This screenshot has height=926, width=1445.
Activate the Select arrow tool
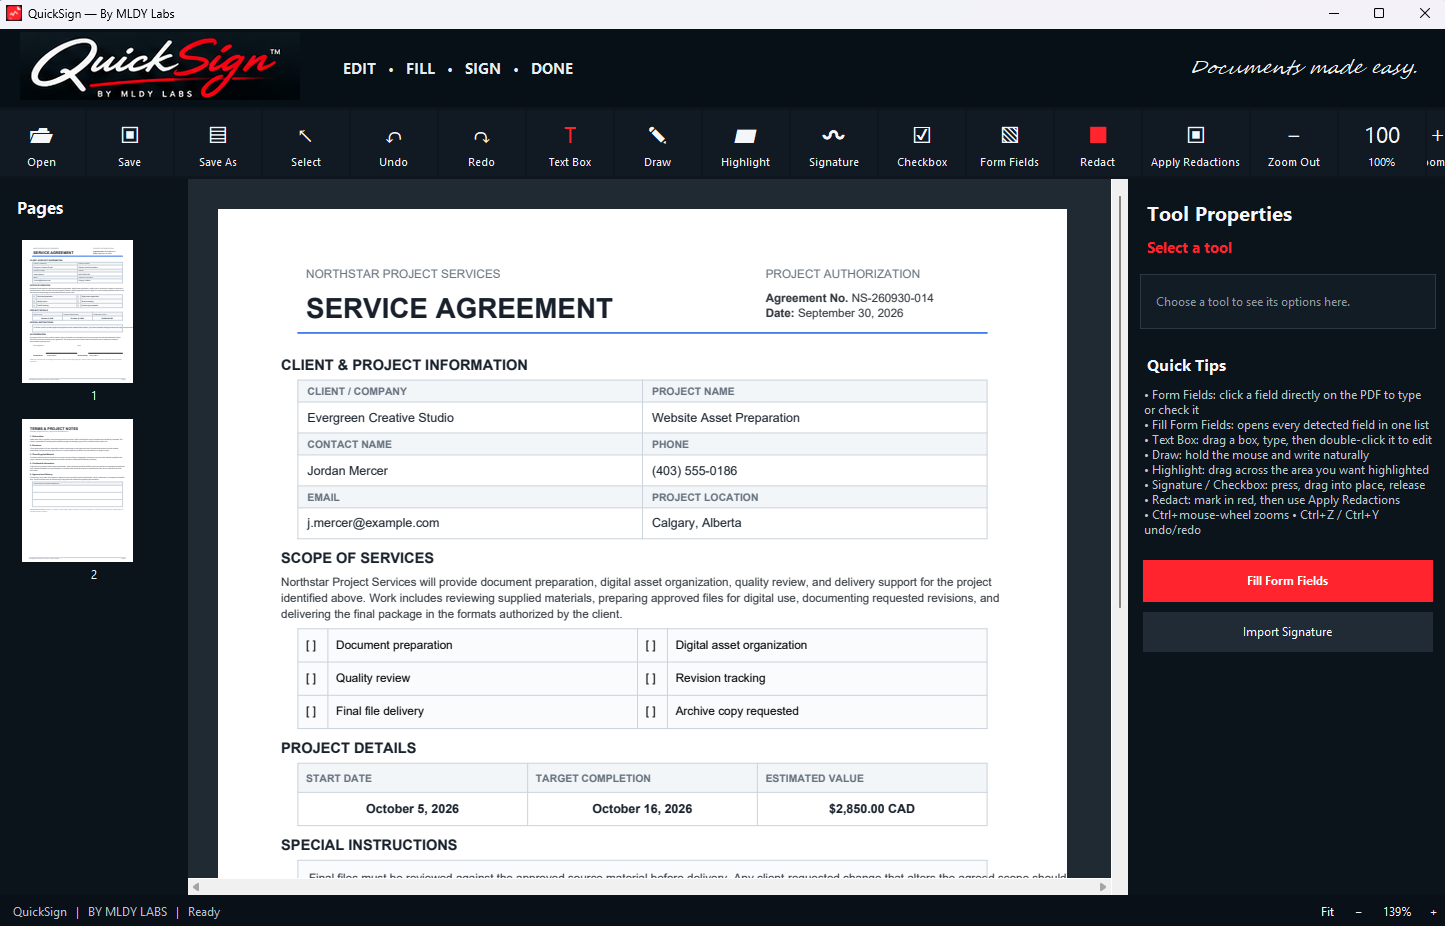coord(306,144)
